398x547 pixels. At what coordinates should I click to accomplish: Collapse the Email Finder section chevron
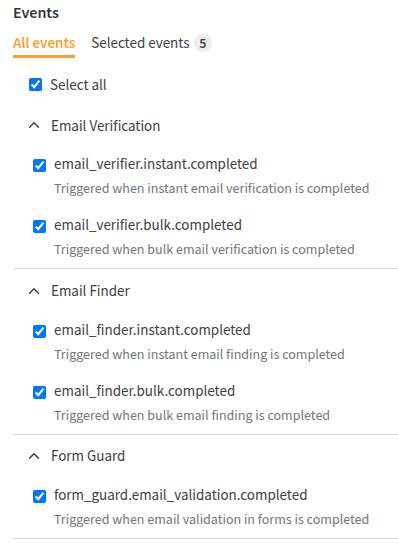[34, 291]
